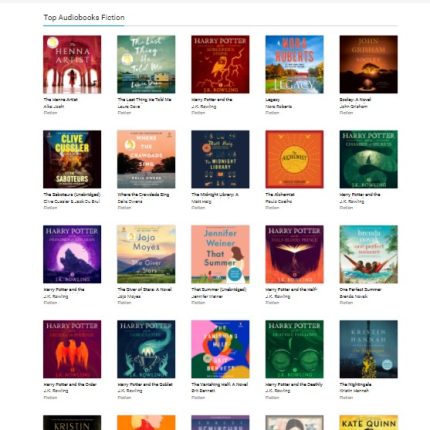The image size is (430, 430).
Task: Open The Alchemist orange cover
Action: pyautogui.click(x=294, y=159)
